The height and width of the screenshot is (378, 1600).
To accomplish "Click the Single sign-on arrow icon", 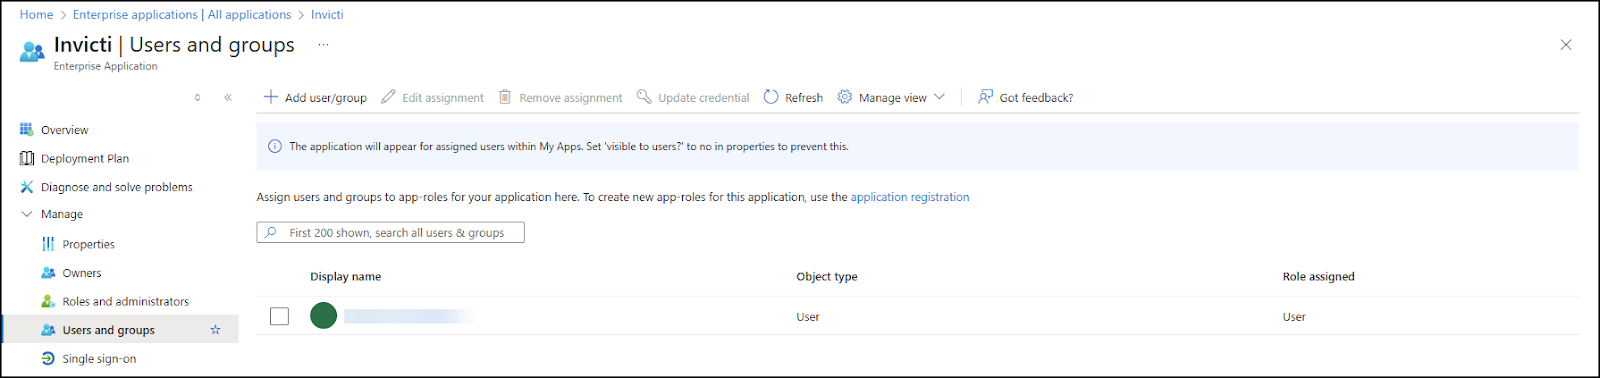I will pos(48,358).
